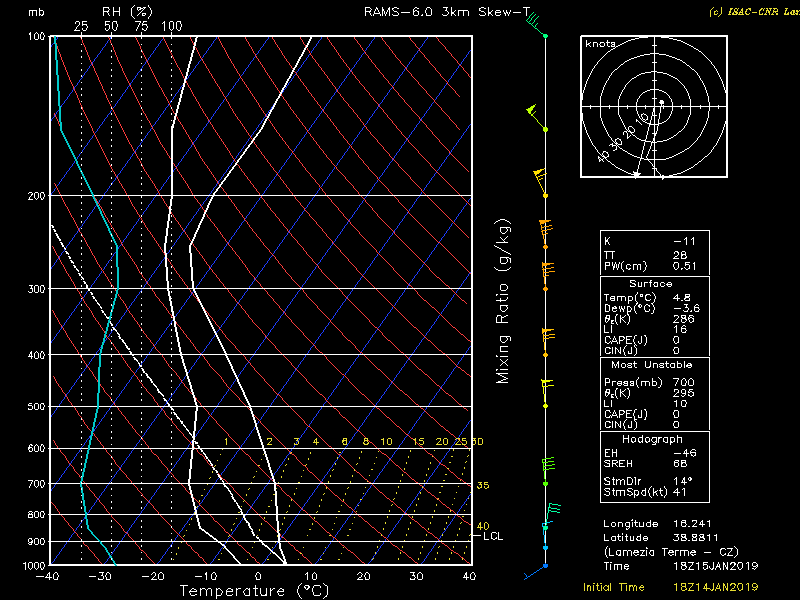Click the orange wind barb at 300 mb level
The image size is (800, 600).
(x=547, y=277)
